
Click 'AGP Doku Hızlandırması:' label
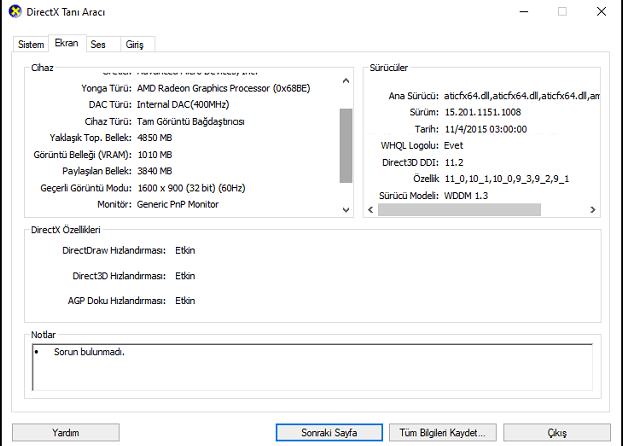pyautogui.click(x=116, y=301)
